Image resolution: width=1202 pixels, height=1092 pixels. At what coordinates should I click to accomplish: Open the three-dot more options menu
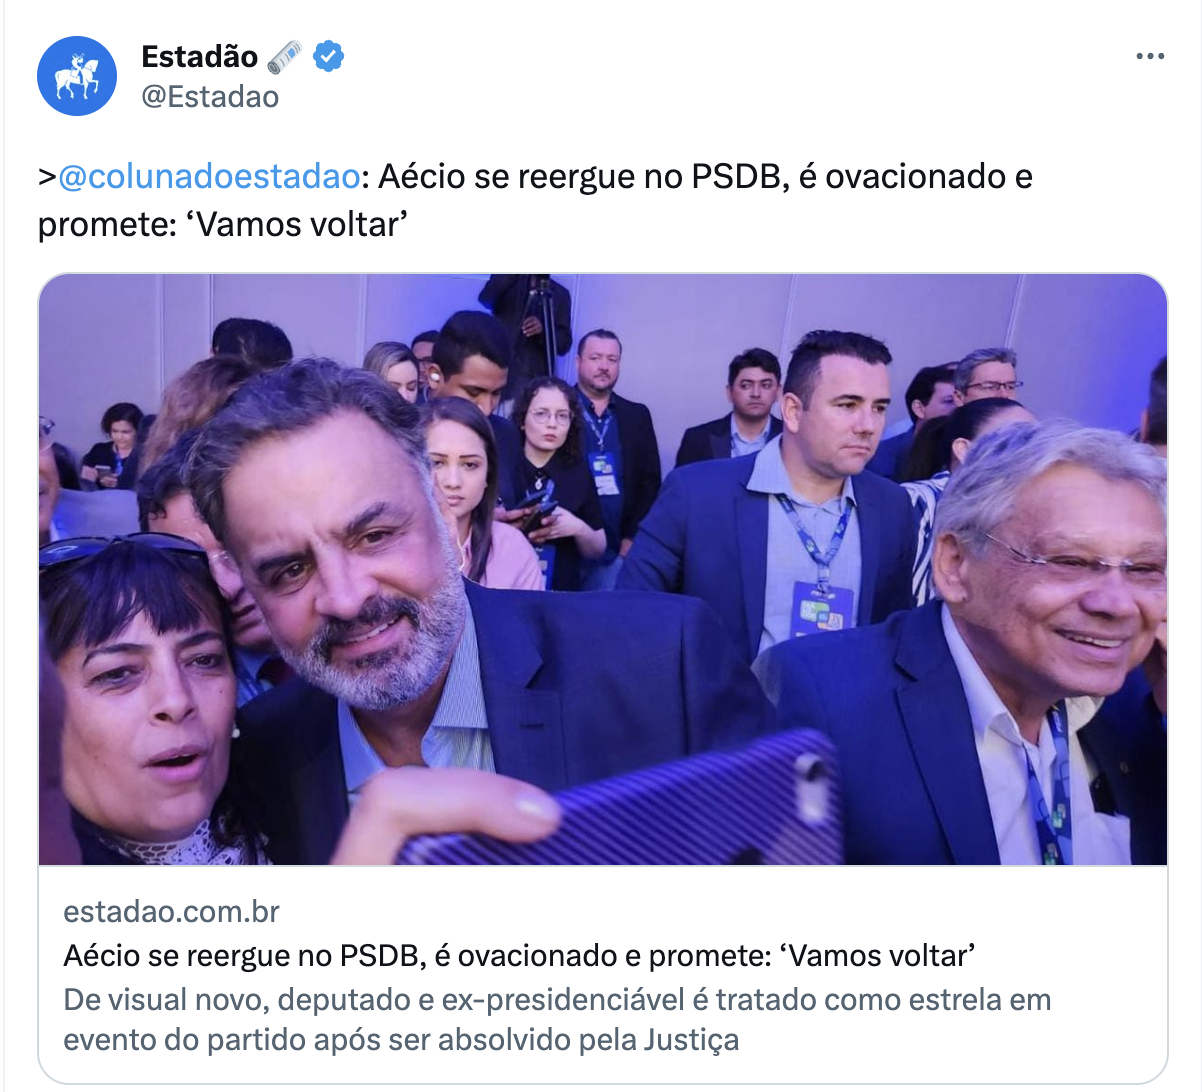1150,56
